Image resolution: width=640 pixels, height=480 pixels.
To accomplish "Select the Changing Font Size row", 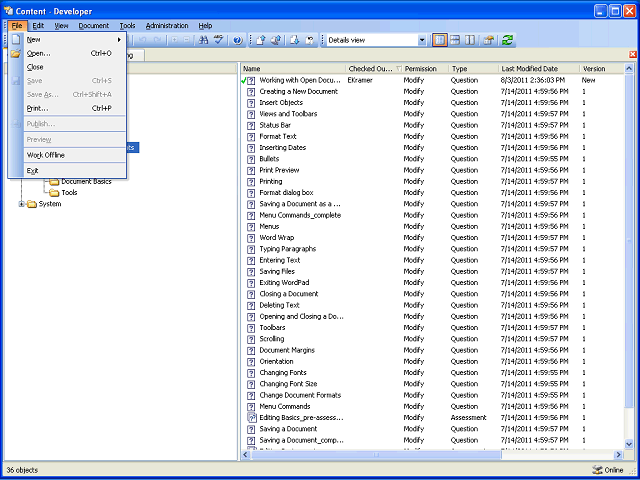I will pyautogui.click(x=432, y=384).
